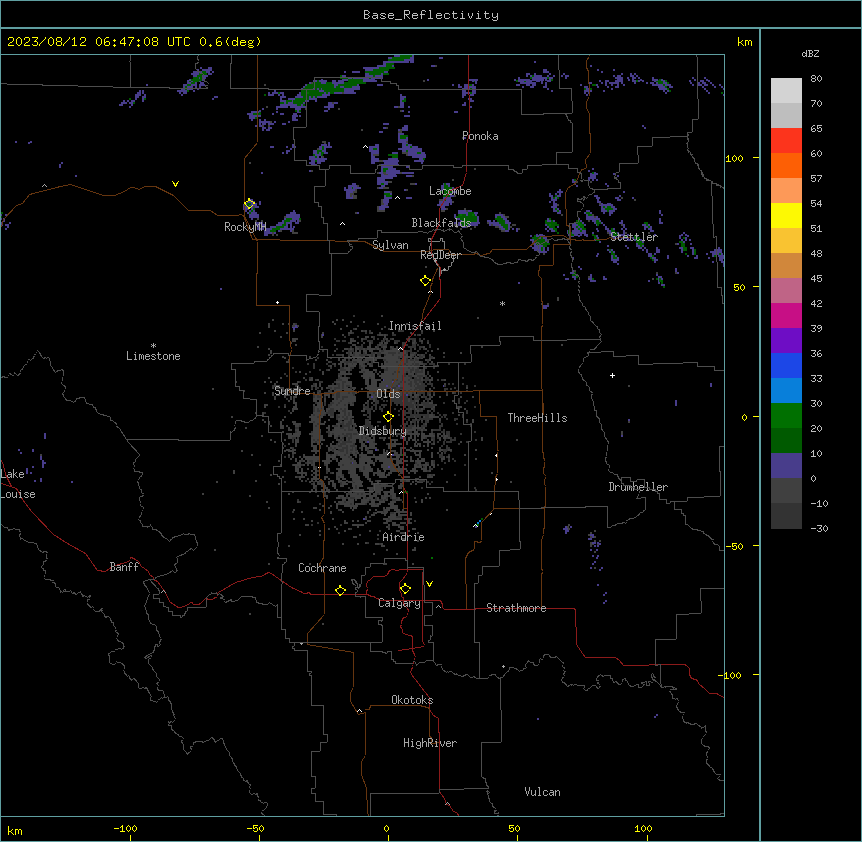The width and height of the screenshot is (862, 842).
Task: Select the yellow diamond marker below Cochrane
Action: click(340, 590)
